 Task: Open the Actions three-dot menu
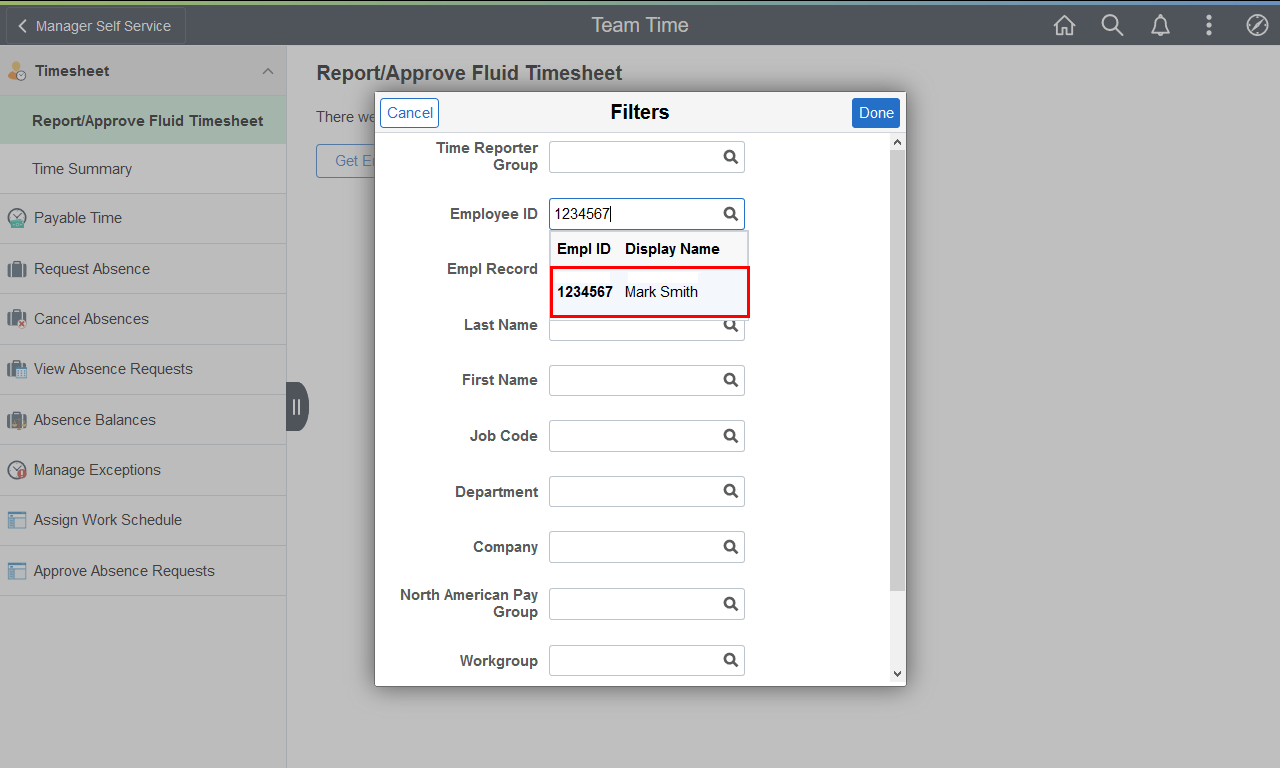tap(1209, 25)
